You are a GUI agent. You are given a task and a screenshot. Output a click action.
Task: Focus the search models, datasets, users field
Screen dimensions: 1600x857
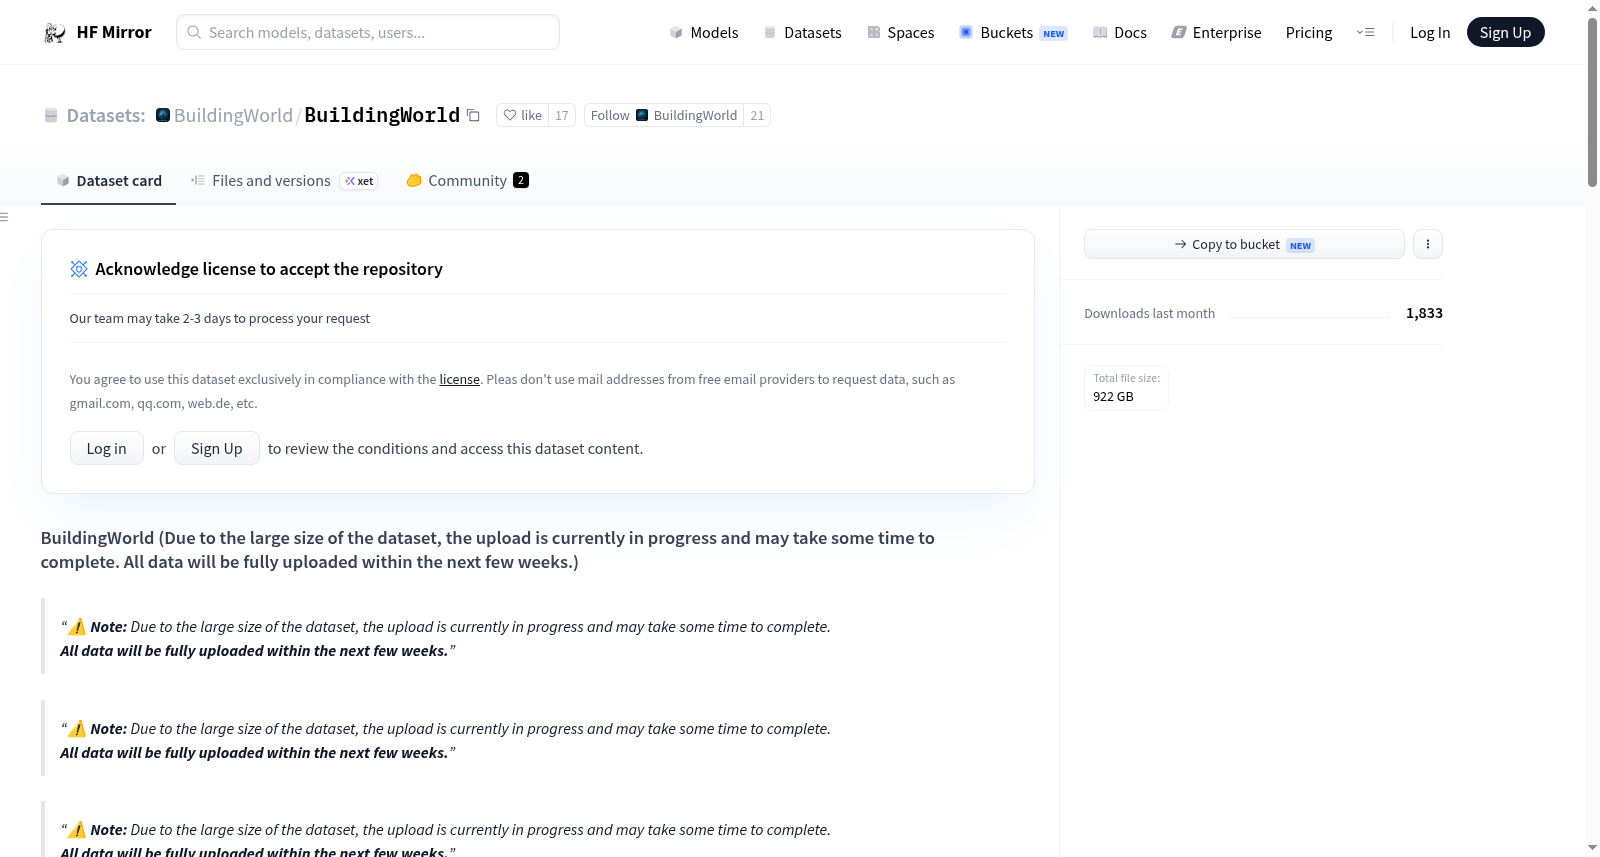coord(368,33)
